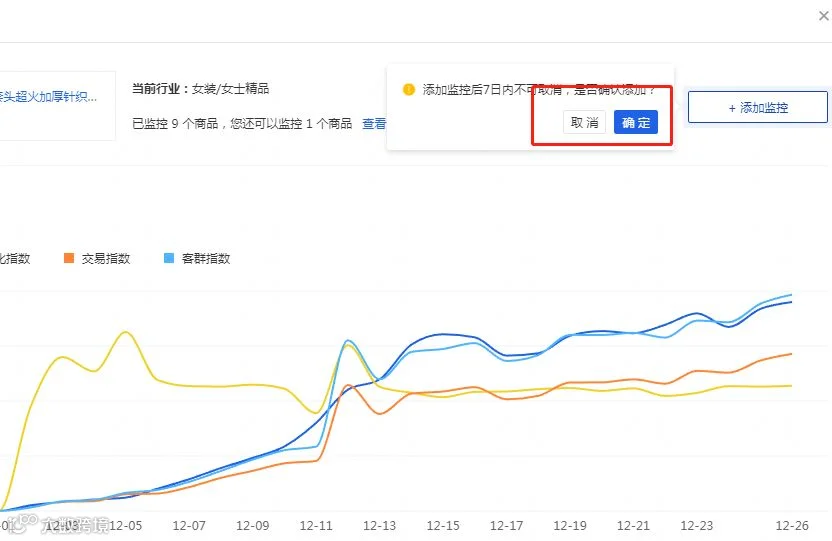Click the yellow warning icon in popup
The height and width of the screenshot is (541, 832).
409,89
